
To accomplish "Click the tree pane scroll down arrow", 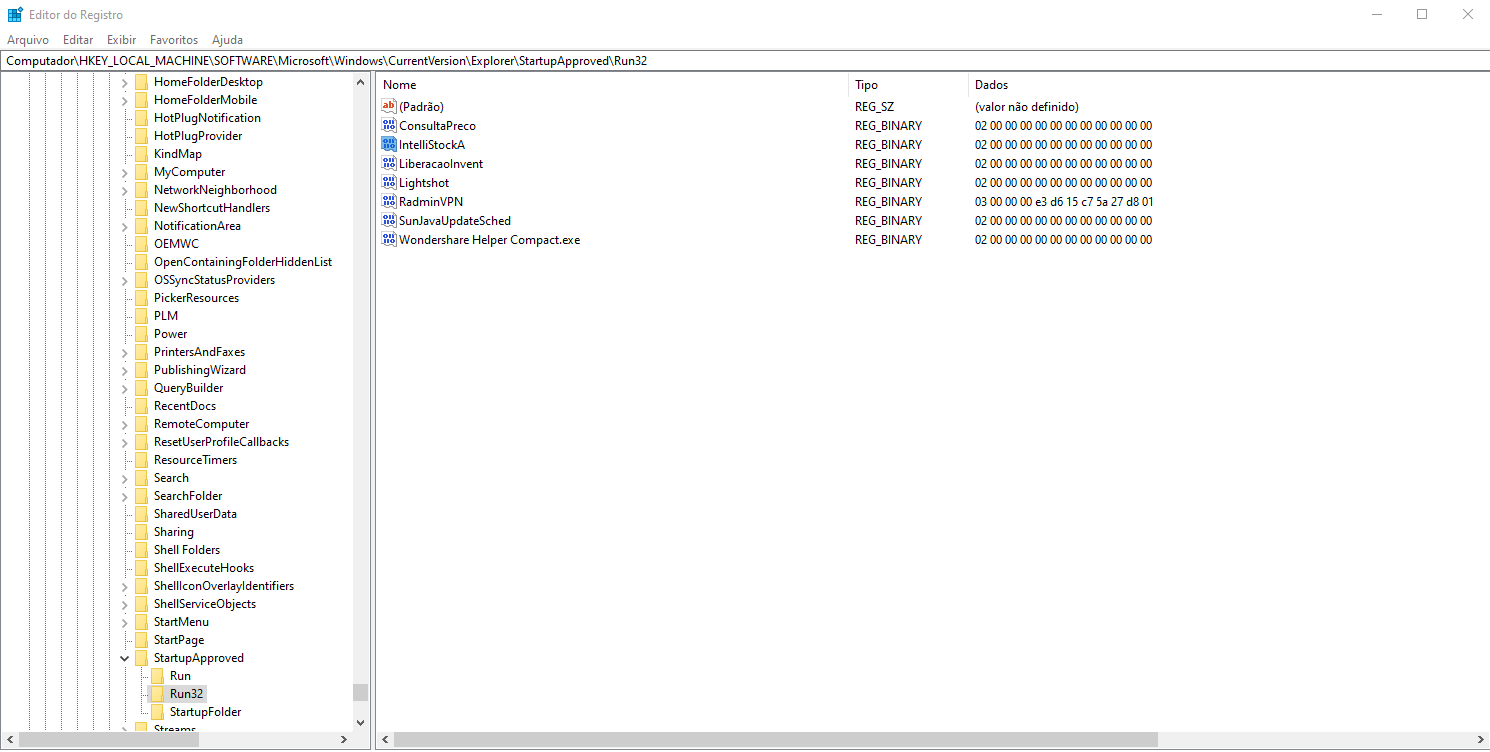I will [361, 722].
